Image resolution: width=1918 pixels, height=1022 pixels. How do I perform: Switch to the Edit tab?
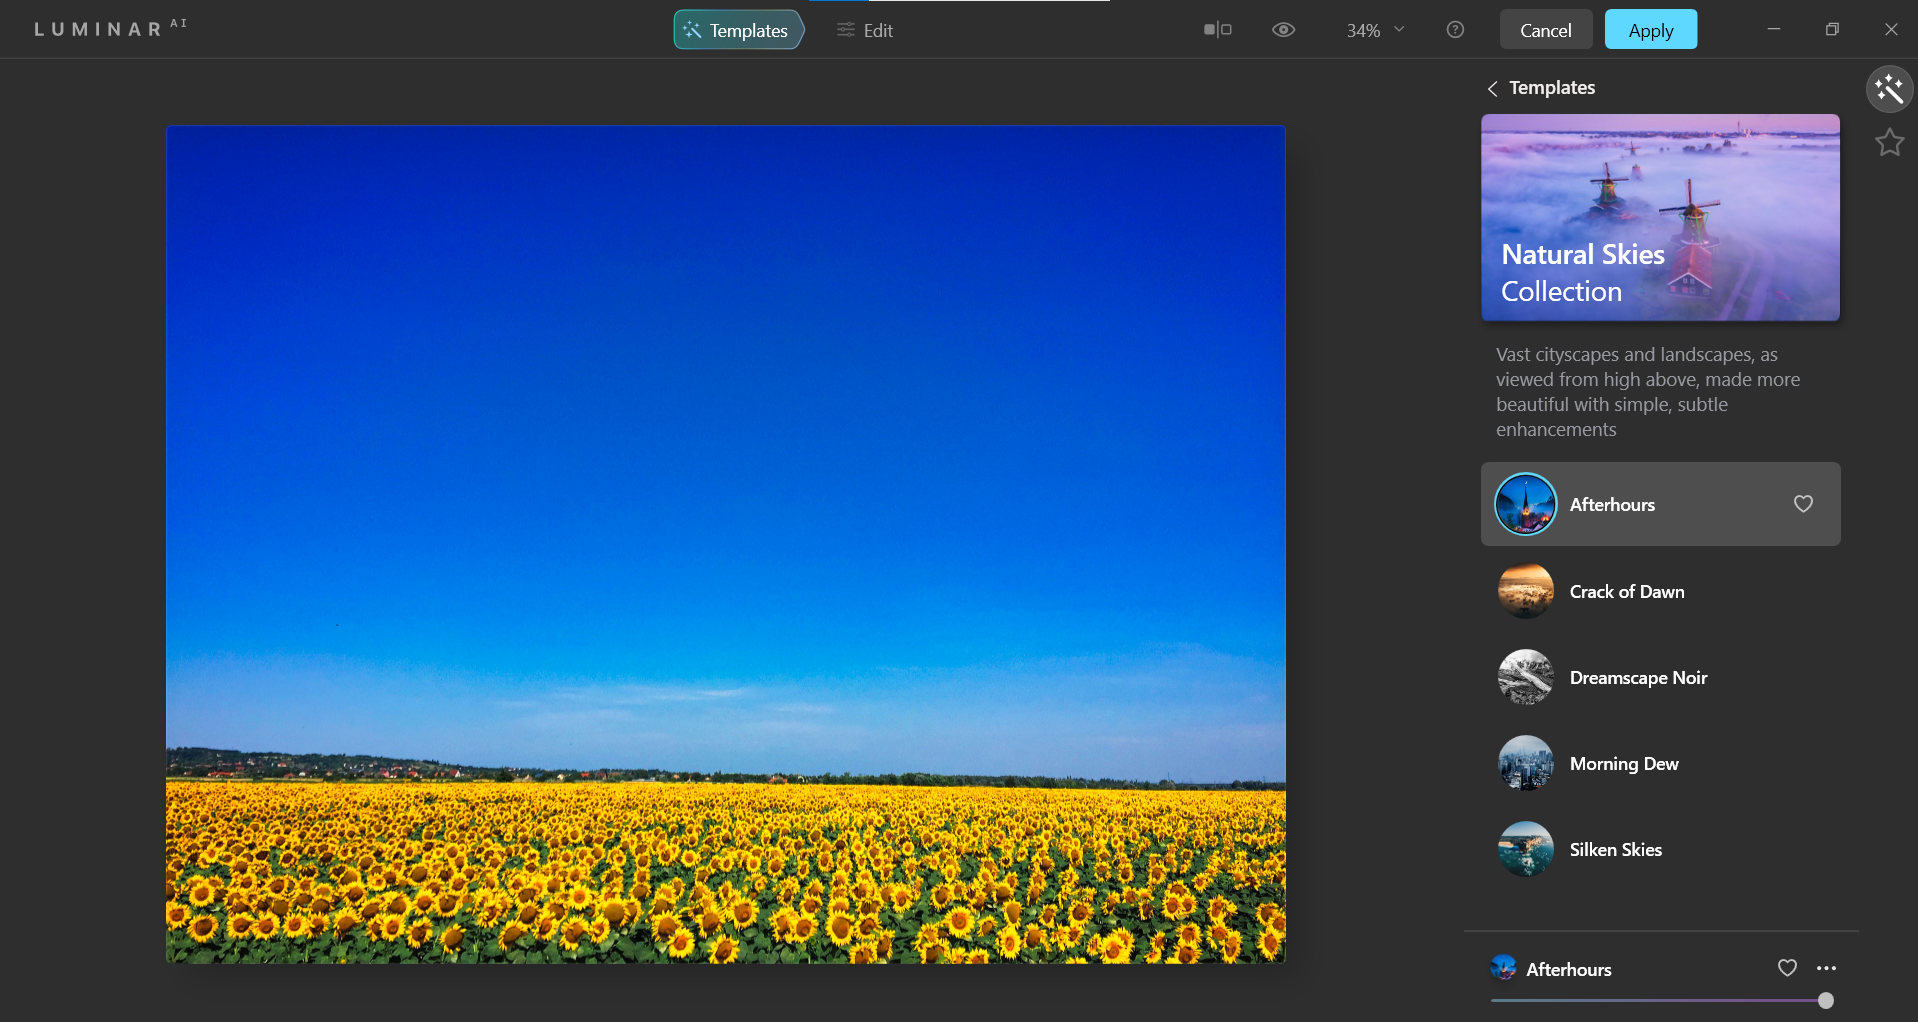point(865,30)
